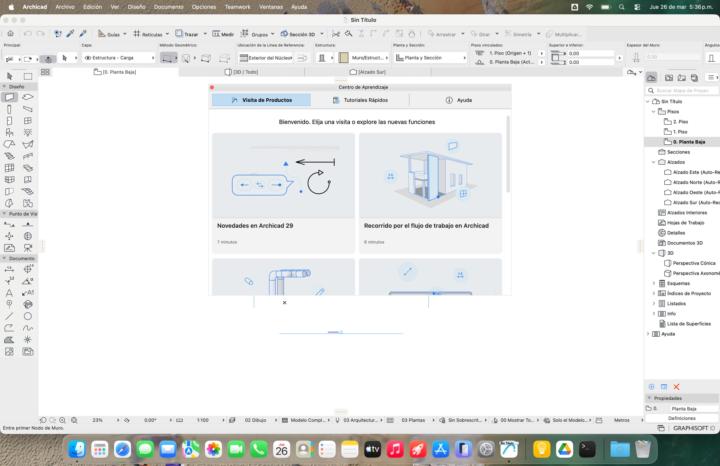The width and height of the screenshot is (720, 466).
Task: Select the Visita de Productos tab
Action: (x=261, y=100)
